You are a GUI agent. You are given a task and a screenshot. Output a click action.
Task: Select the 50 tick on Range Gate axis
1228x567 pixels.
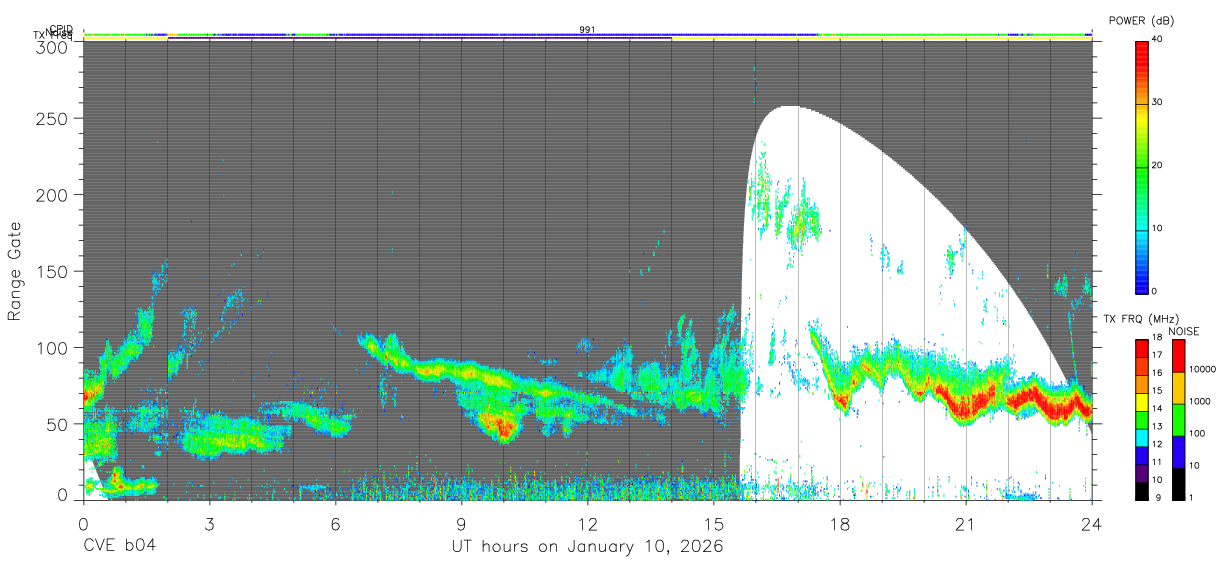(57, 424)
